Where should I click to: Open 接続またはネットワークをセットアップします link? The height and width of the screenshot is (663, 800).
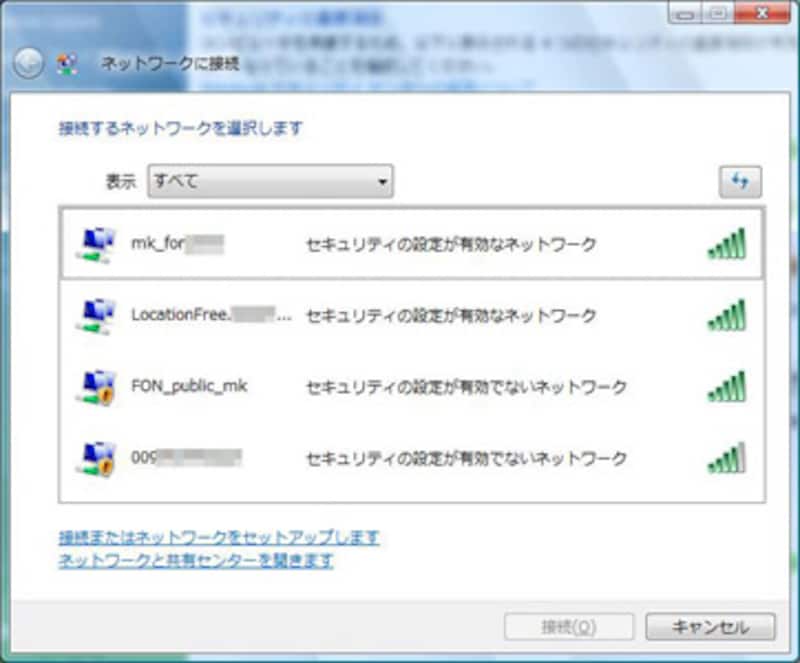click(x=219, y=537)
